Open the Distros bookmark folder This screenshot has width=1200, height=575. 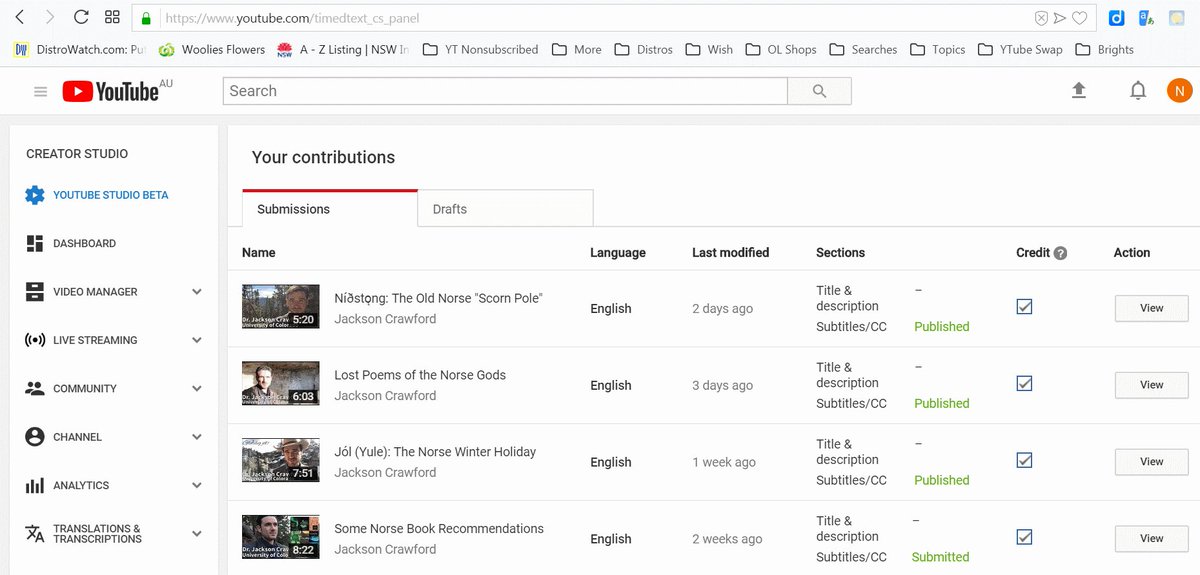(644, 49)
